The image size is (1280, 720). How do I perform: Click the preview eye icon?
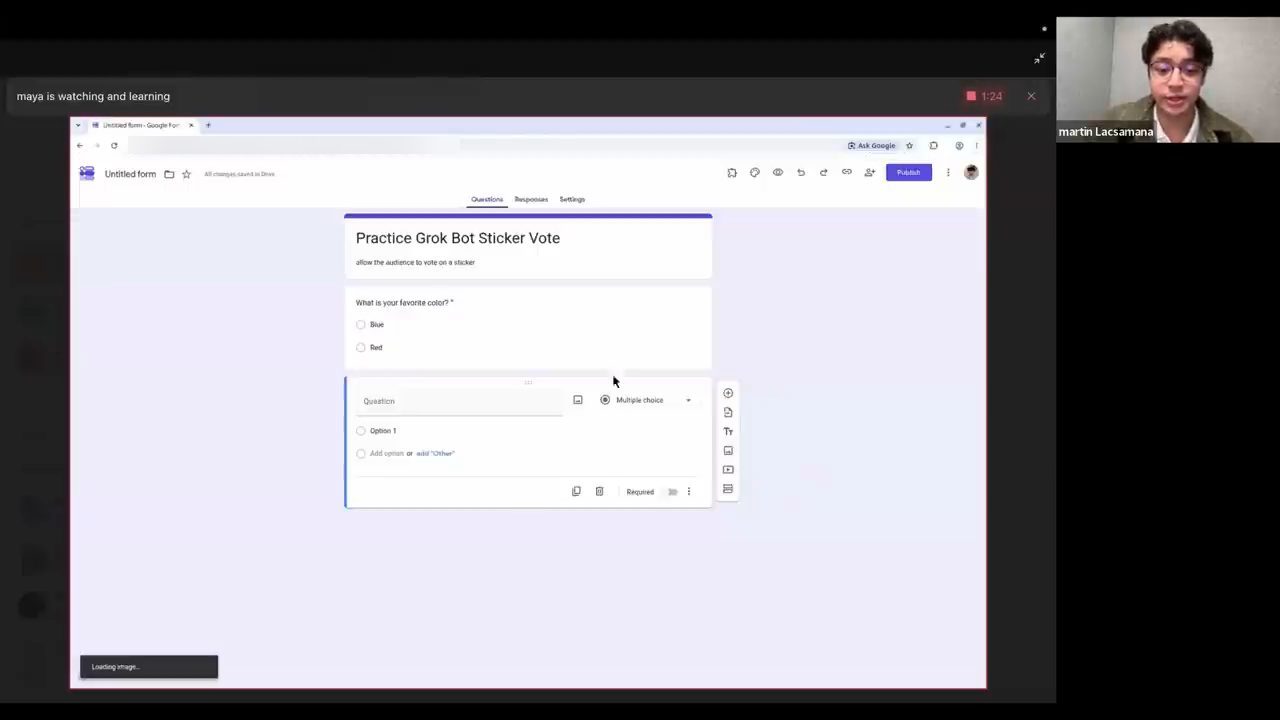[778, 173]
